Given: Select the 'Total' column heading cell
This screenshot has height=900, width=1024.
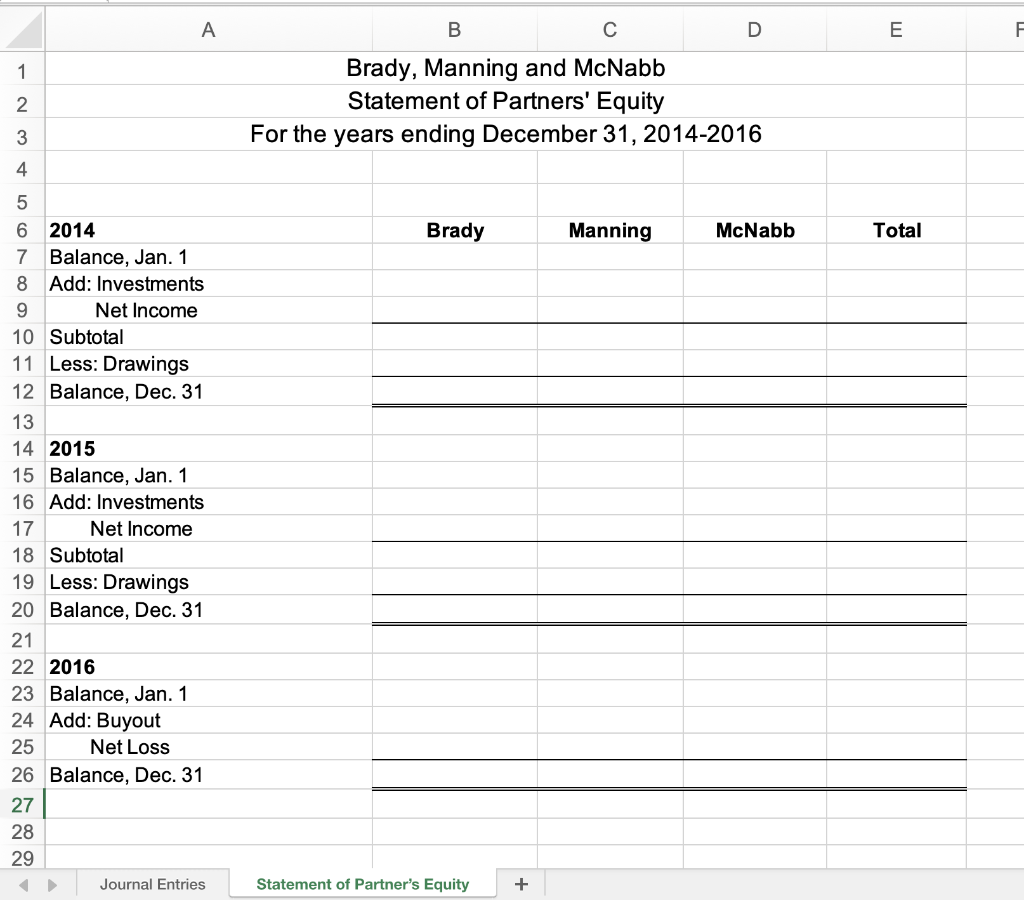Looking at the screenshot, I should (896, 230).
